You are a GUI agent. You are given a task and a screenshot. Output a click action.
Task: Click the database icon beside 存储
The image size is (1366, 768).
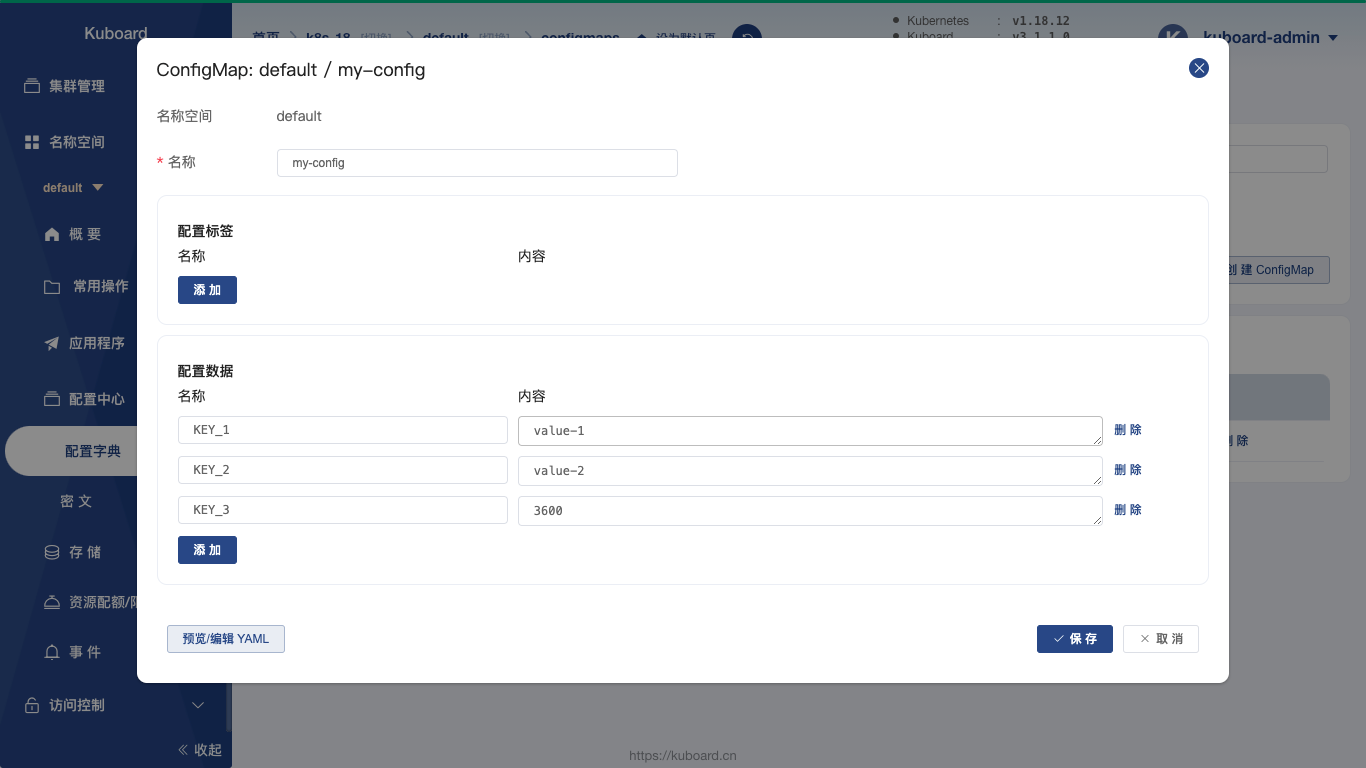pos(52,552)
